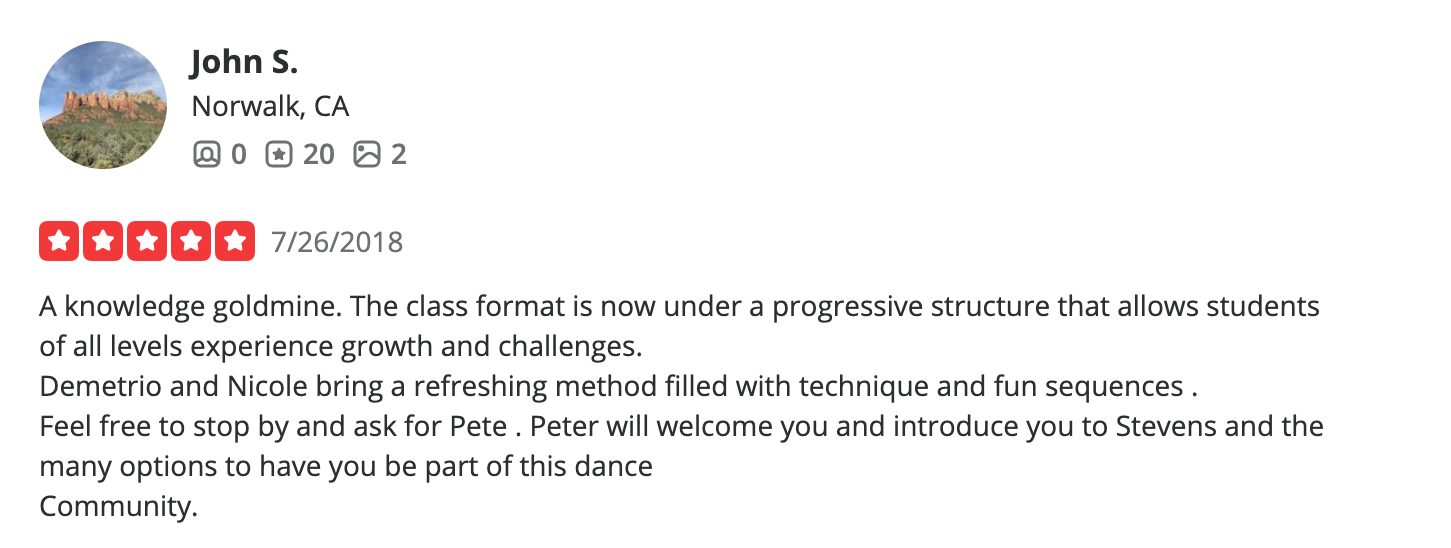Click the word 'Community.' ending the review
1451x548 pixels.
119,506
